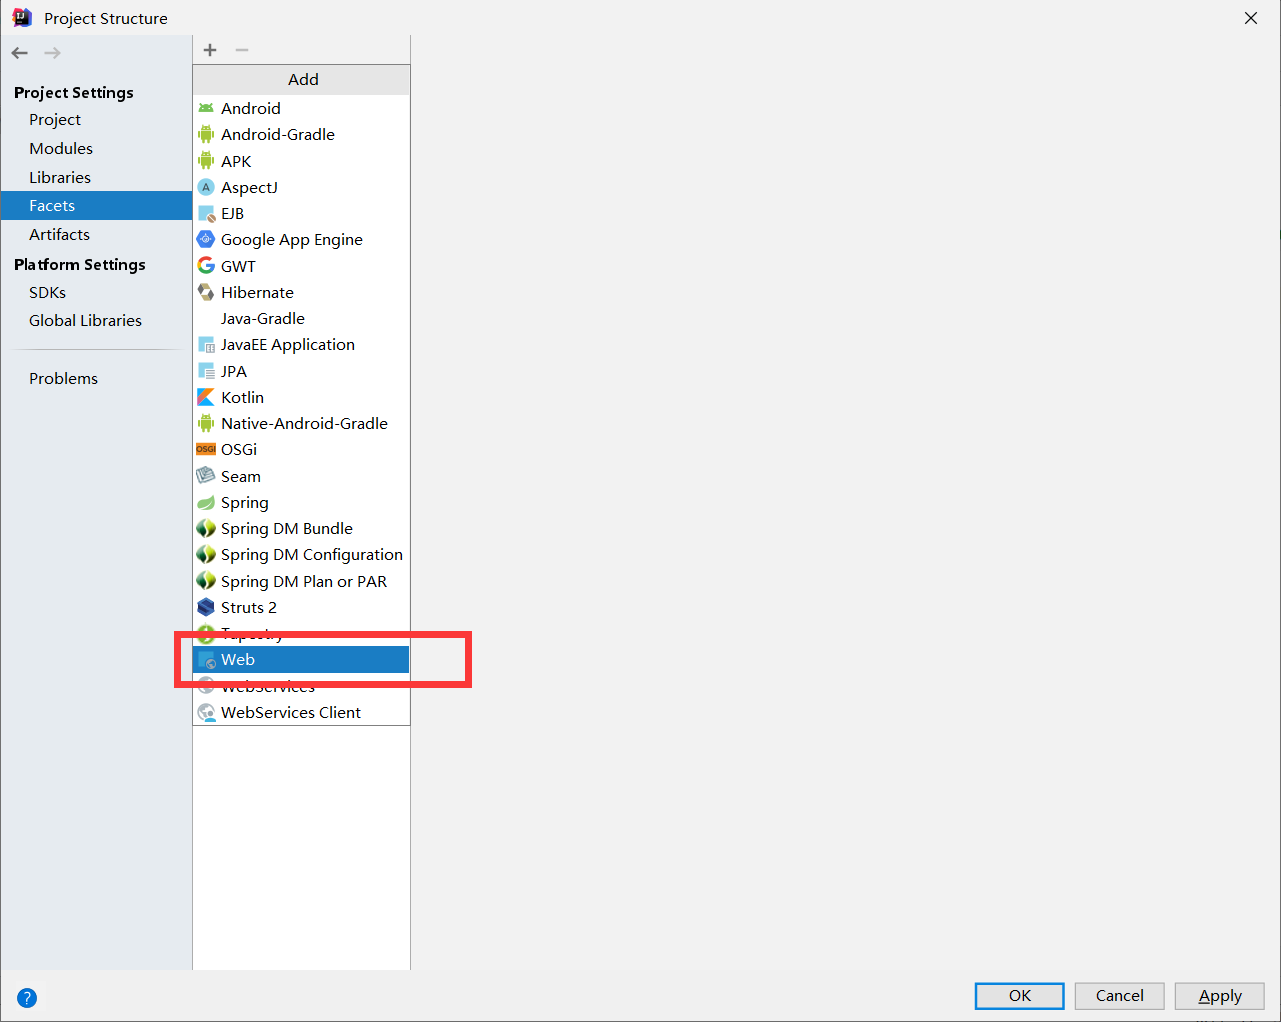1281x1022 pixels.
Task: Add a Spring facet
Action: pos(244,502)
